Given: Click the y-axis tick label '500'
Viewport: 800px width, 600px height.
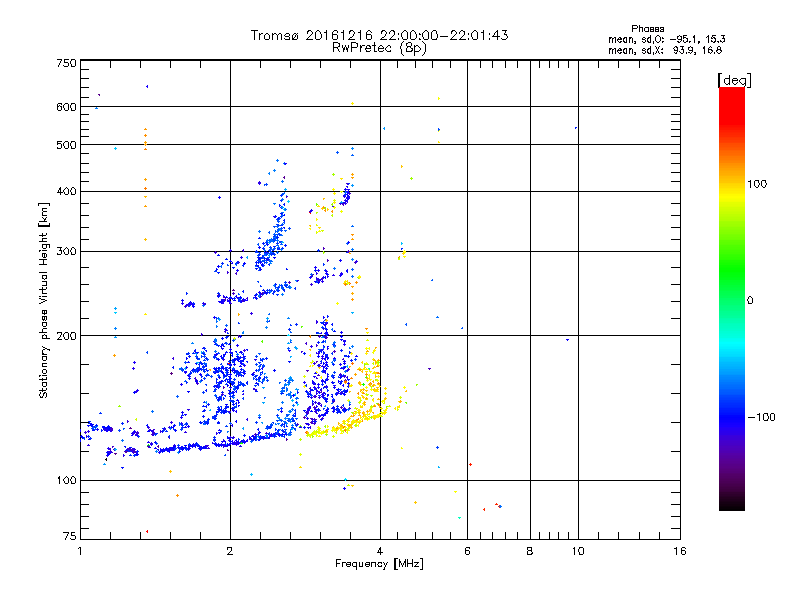Looking at the screenshot, I should (66, 145).
